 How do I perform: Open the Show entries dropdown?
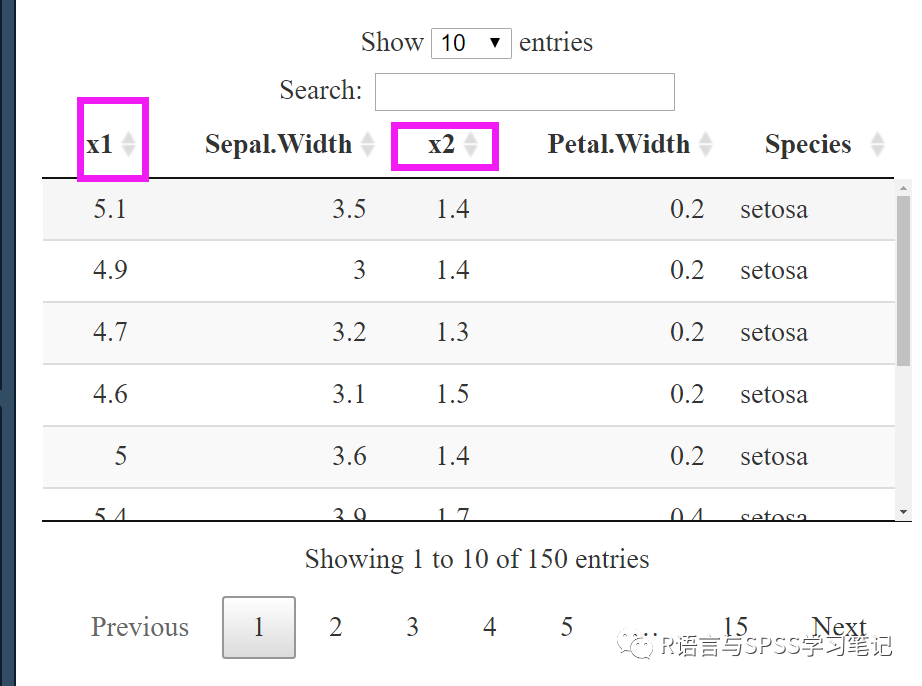[x=471, y=43]
